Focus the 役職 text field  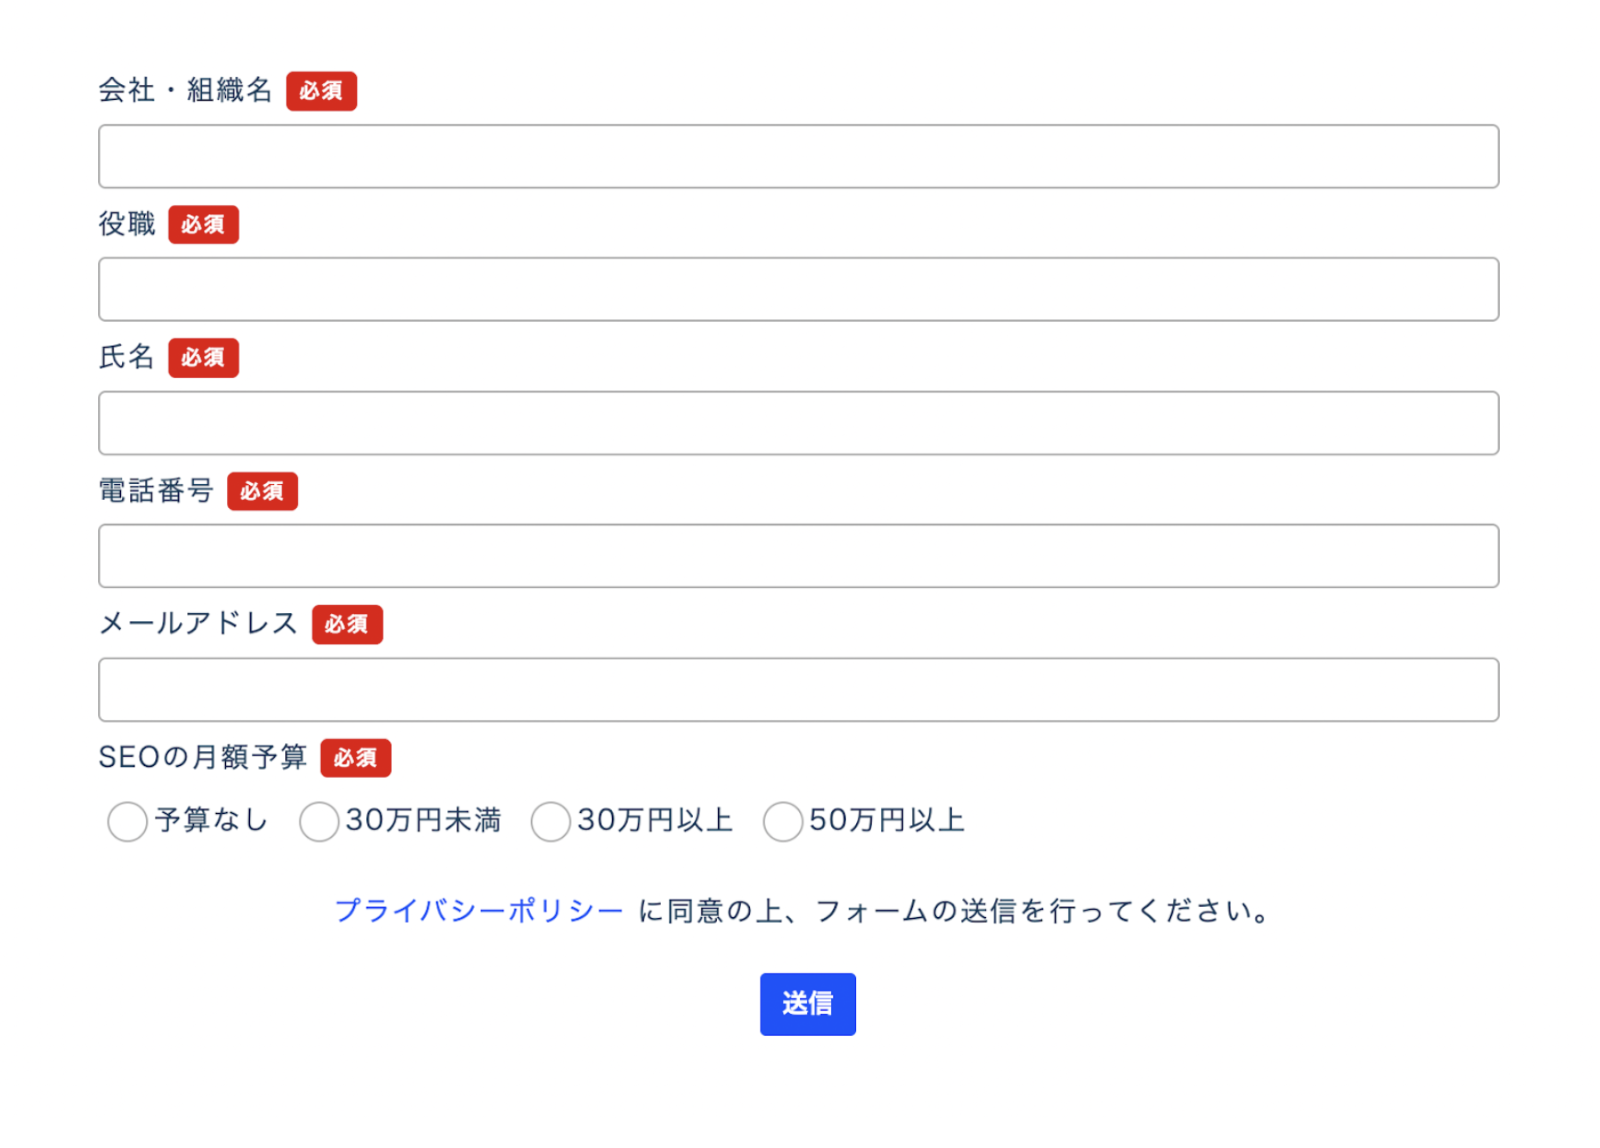798,289
